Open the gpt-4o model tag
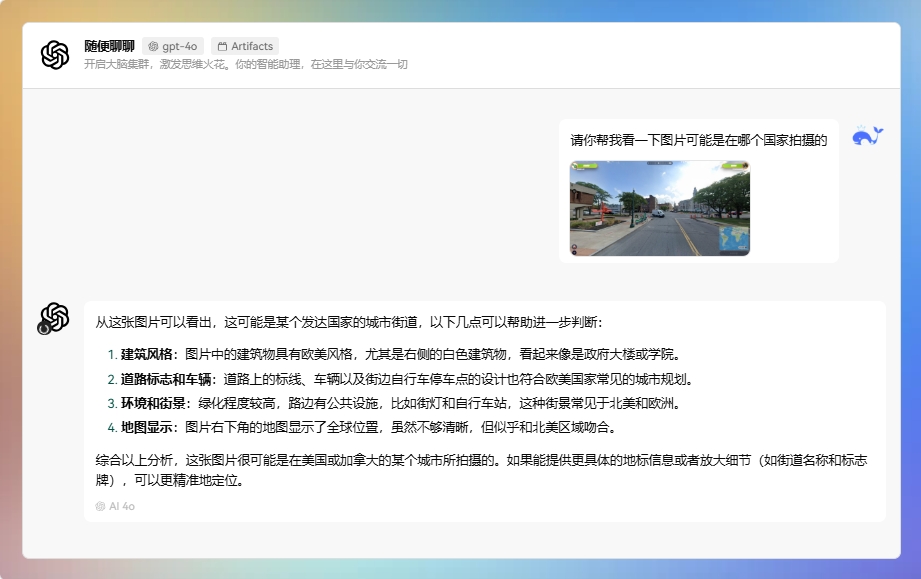 tap(173, 46)
